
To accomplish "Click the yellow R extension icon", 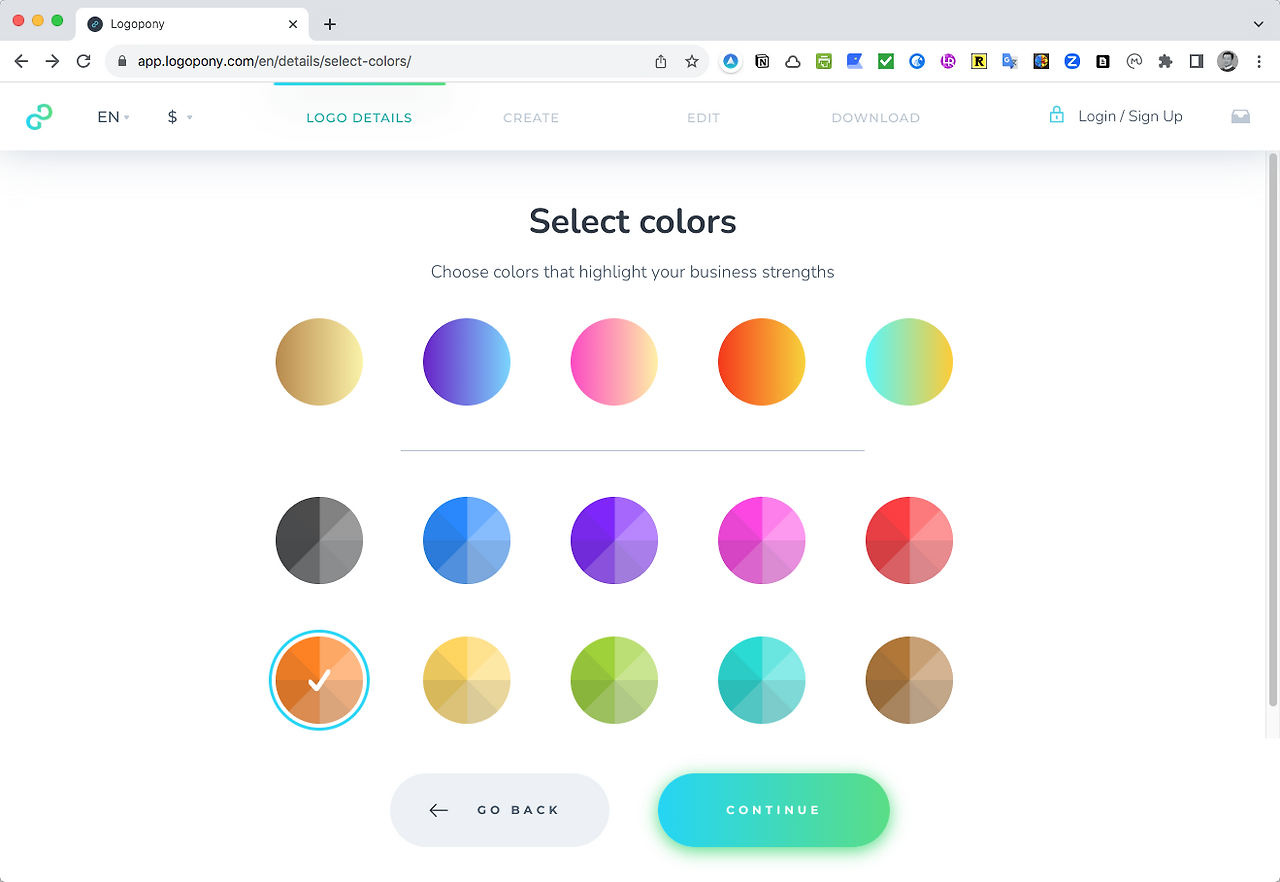I will point(979,61).
